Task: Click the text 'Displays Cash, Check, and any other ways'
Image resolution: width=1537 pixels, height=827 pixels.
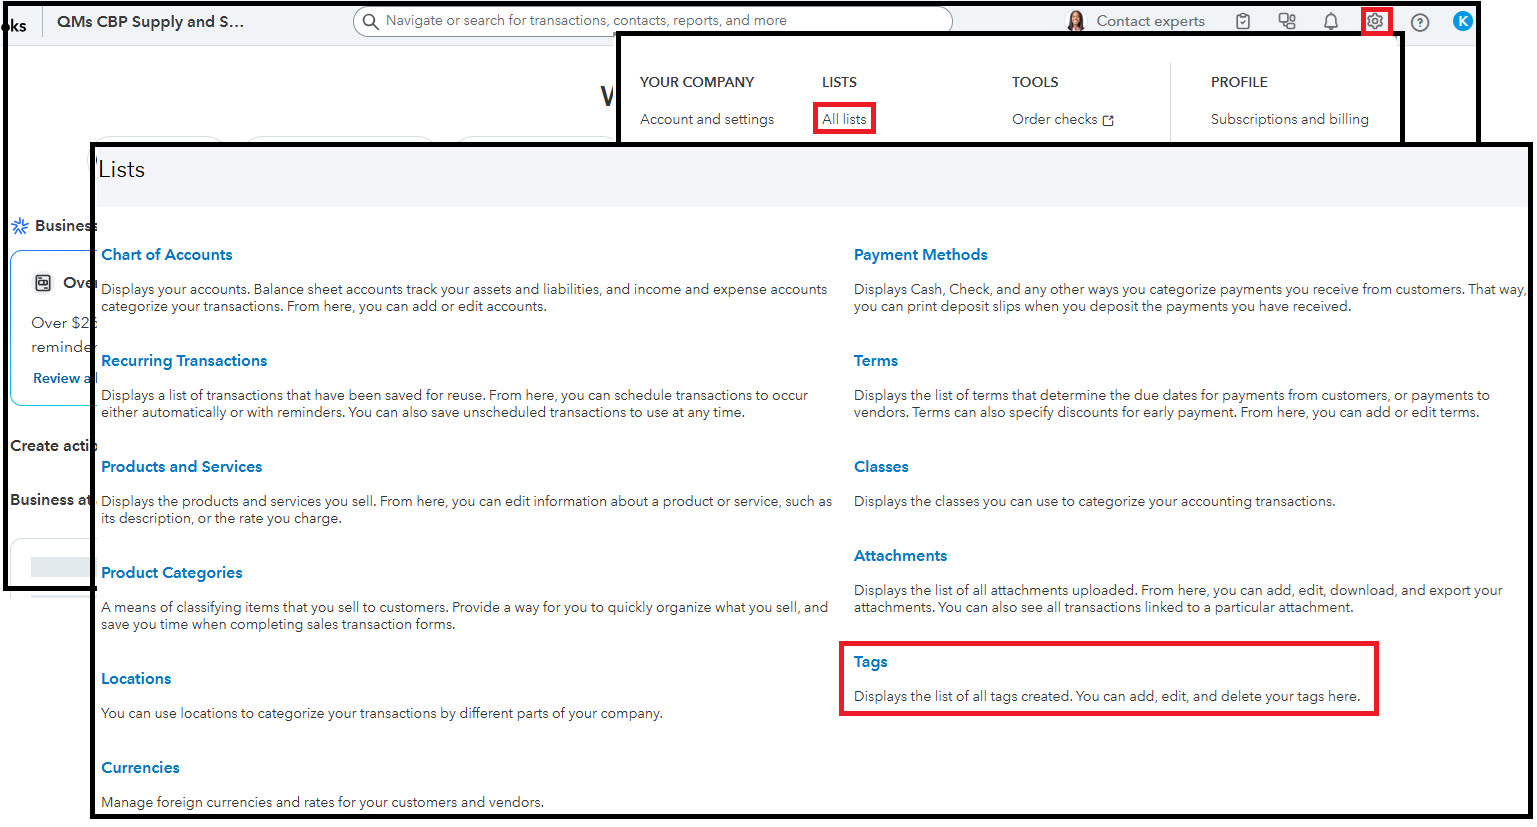Action: pyautogui.click(x=1189, y=298)
